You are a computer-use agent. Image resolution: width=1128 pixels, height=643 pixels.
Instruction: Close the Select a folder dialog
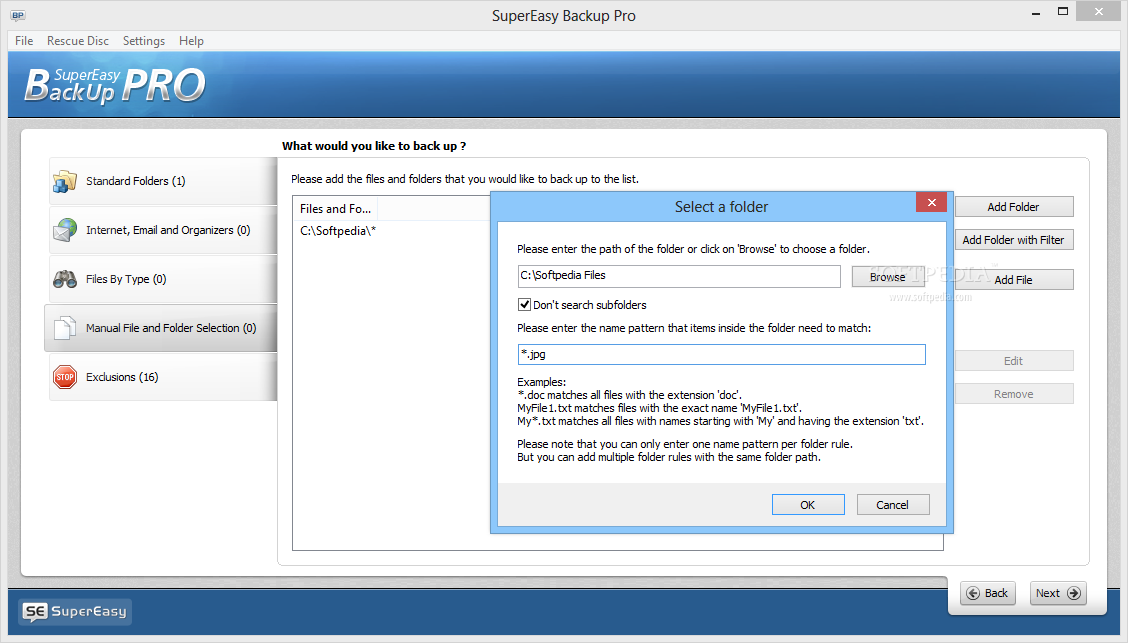pos(932,203)
